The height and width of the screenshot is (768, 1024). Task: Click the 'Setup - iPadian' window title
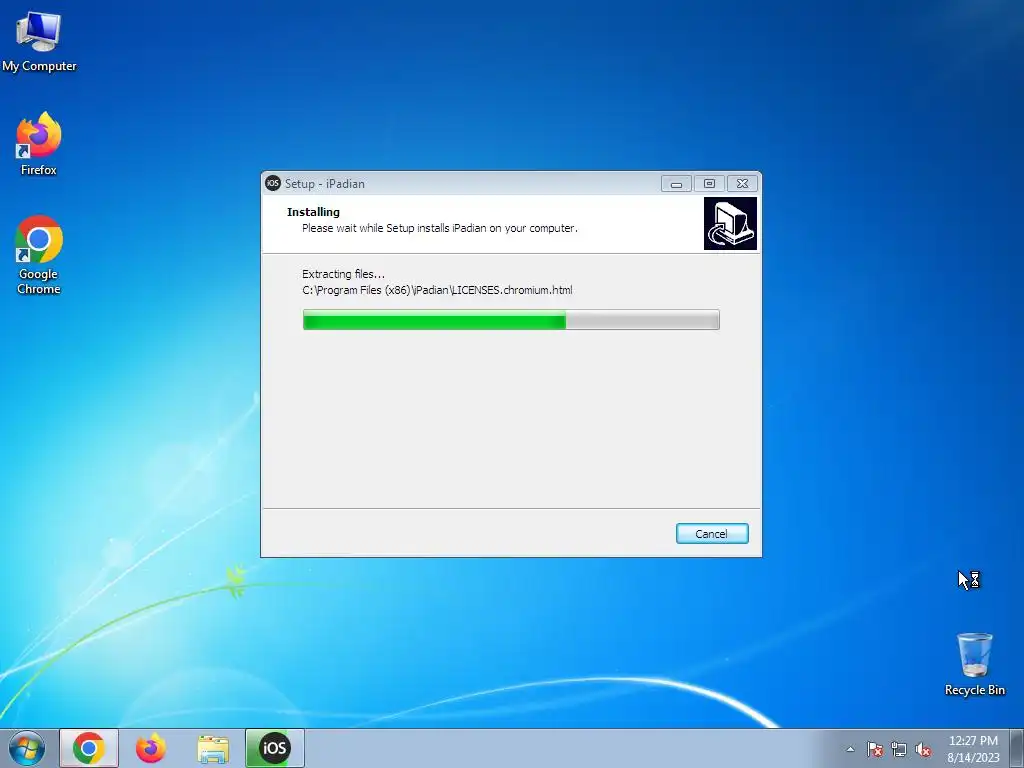[325, 184]
